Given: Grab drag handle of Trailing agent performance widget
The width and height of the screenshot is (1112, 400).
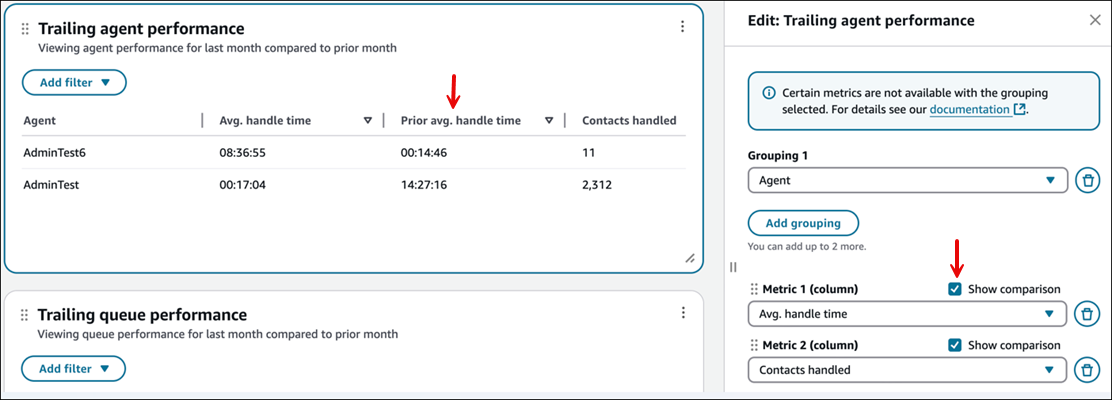Looking at the screenshot, I should [25, 30].
